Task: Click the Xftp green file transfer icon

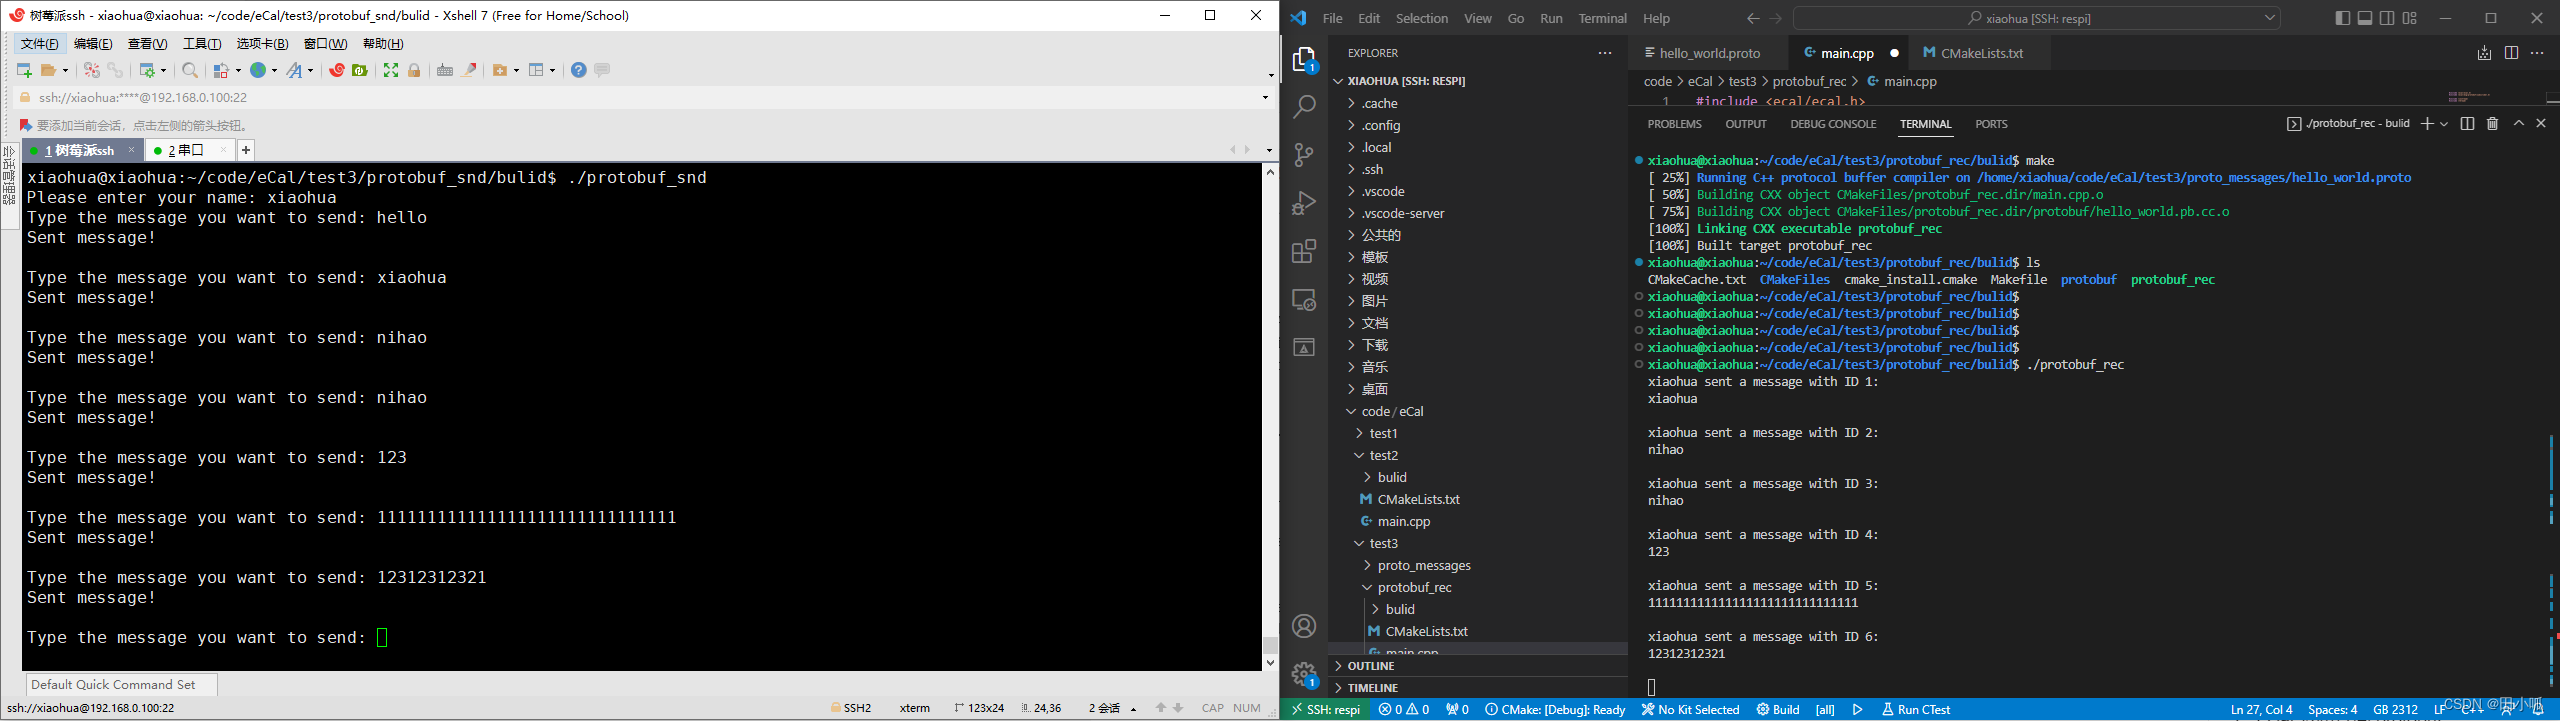Action: click(x=360, y=70)
